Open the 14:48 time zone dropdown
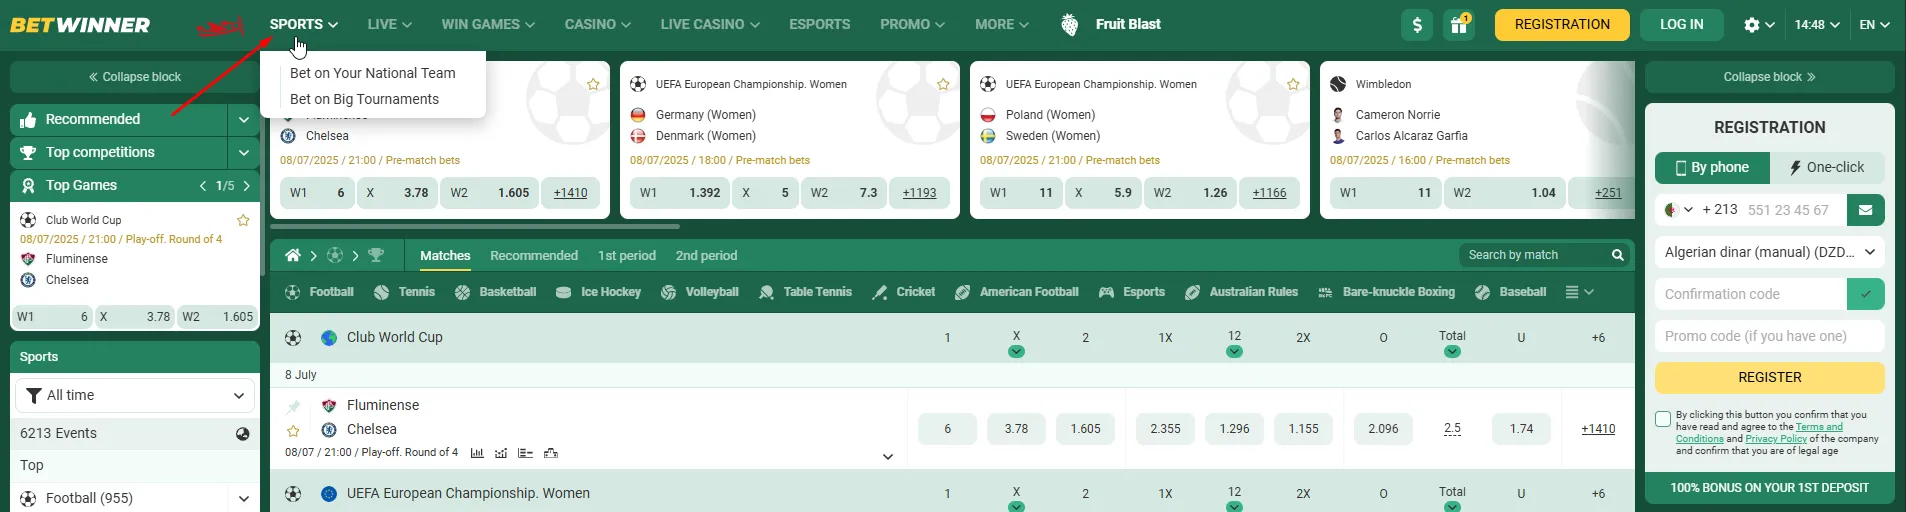This screenshot has height=512, width=1906. pos(1817,25)
